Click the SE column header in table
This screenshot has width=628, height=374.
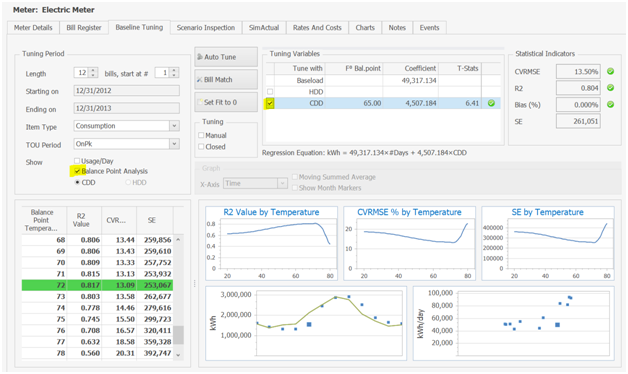(155, 220)
